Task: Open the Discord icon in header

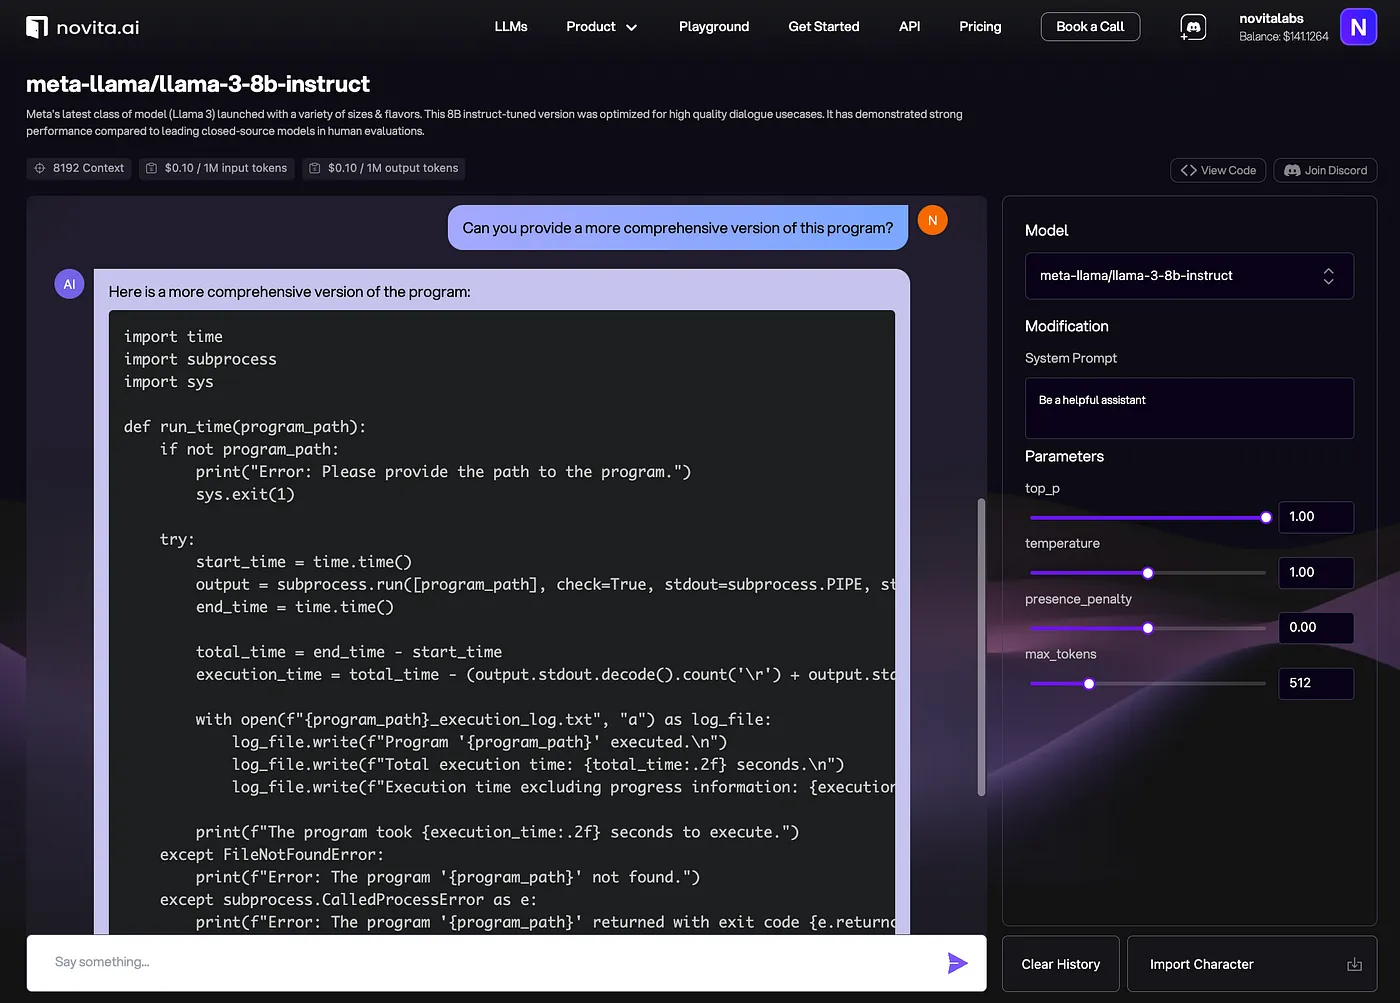Action: (1193, 27)
